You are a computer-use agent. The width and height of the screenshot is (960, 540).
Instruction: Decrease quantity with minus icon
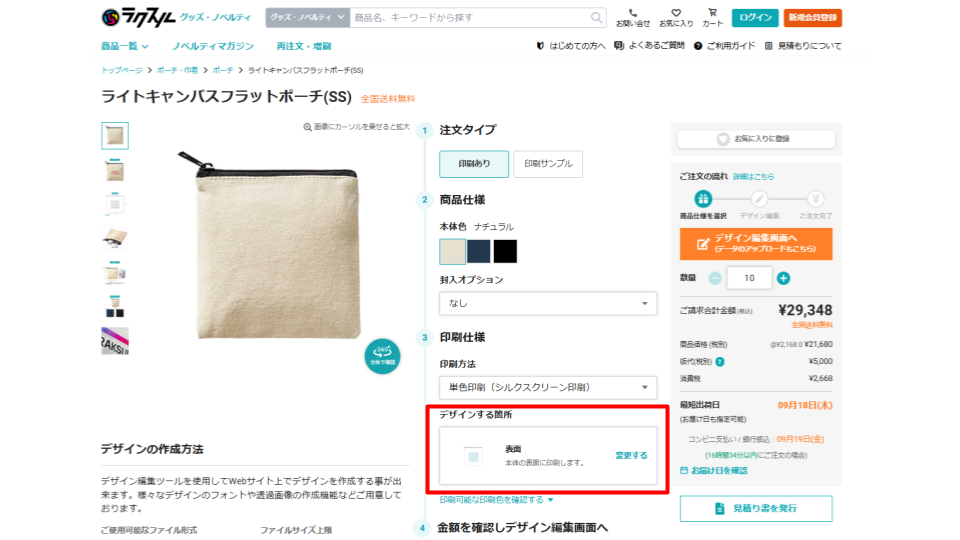pos(715,278)
